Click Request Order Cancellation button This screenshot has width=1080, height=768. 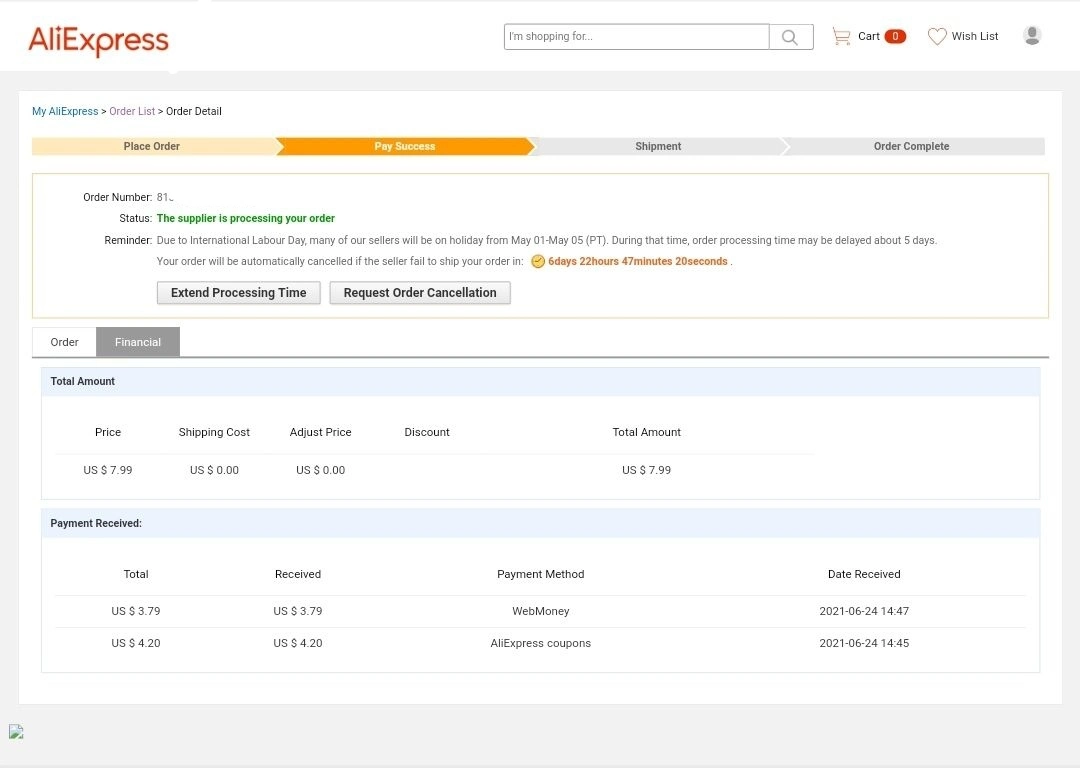click(420, 293)
